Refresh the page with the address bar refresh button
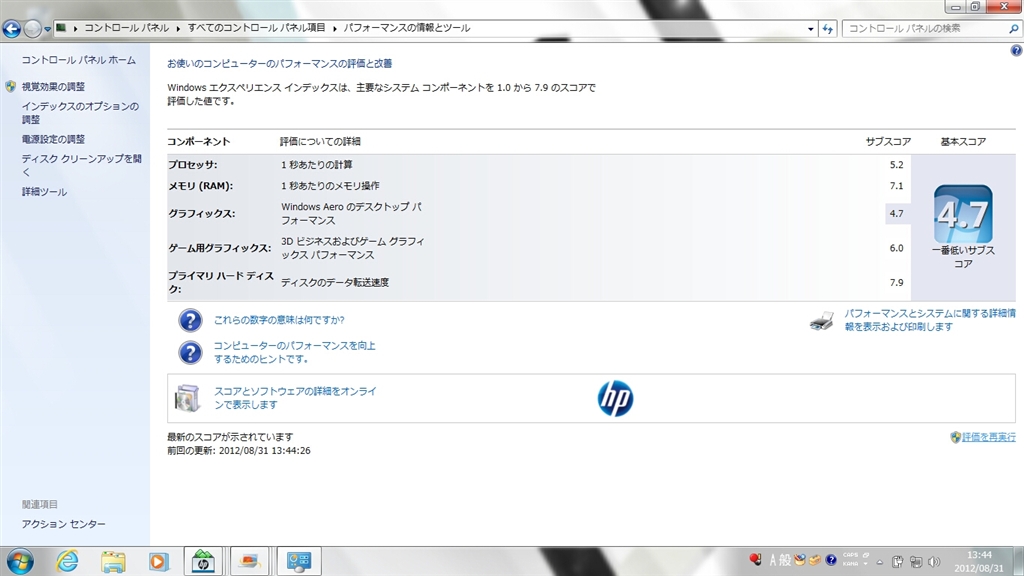Screen dimensions: 1024x576 [827, 29]
